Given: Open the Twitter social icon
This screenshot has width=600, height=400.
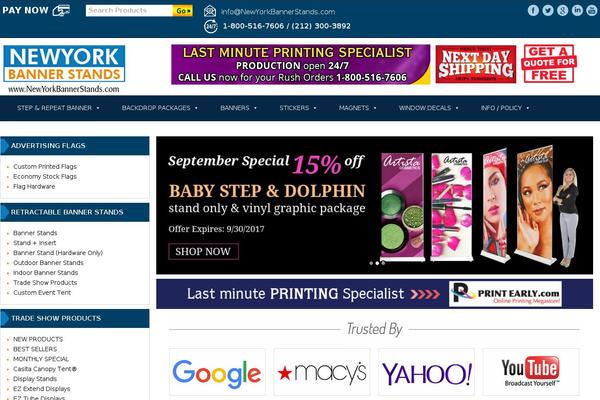Looking at the screenshot, I should coord(548,10).
